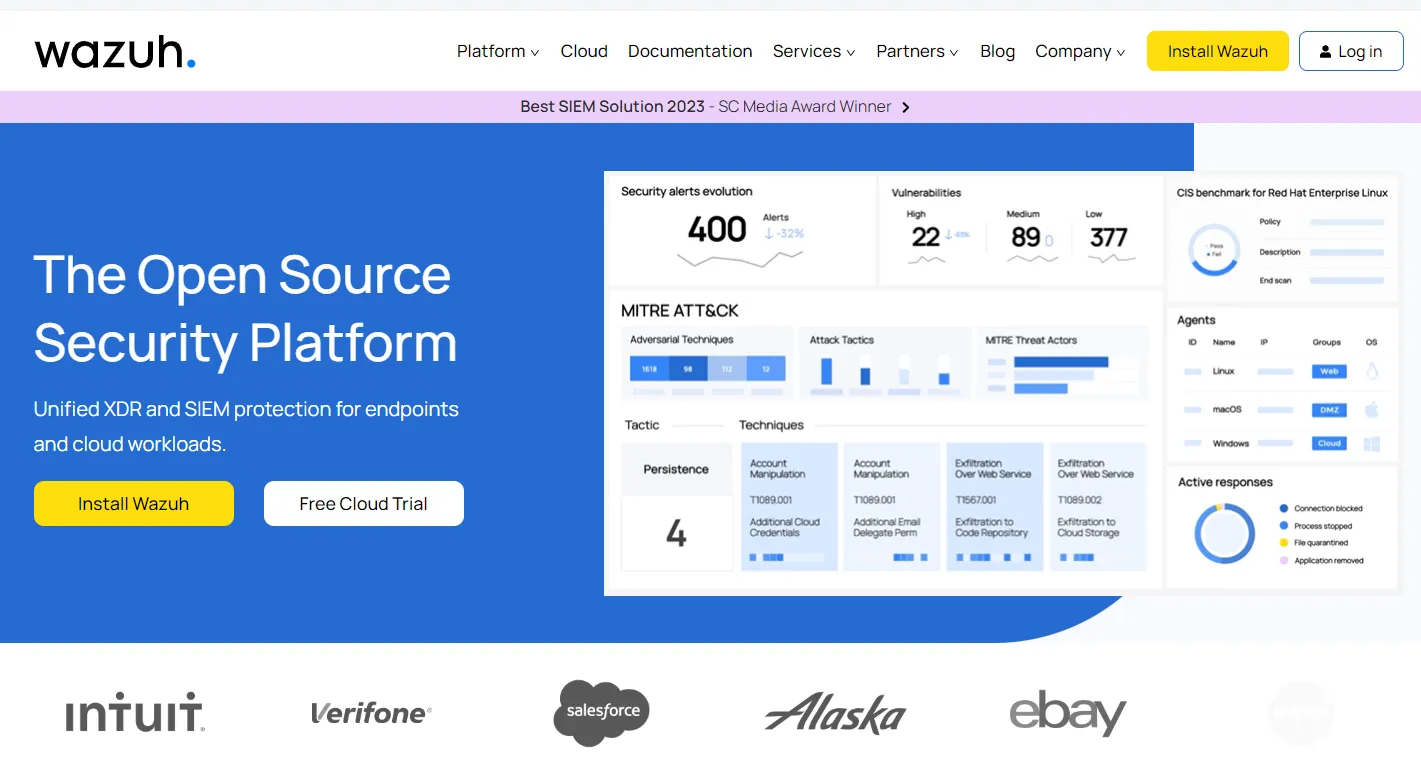
Task: Click the Vulnerabilities High 22 value
Action: coord(925,237)
